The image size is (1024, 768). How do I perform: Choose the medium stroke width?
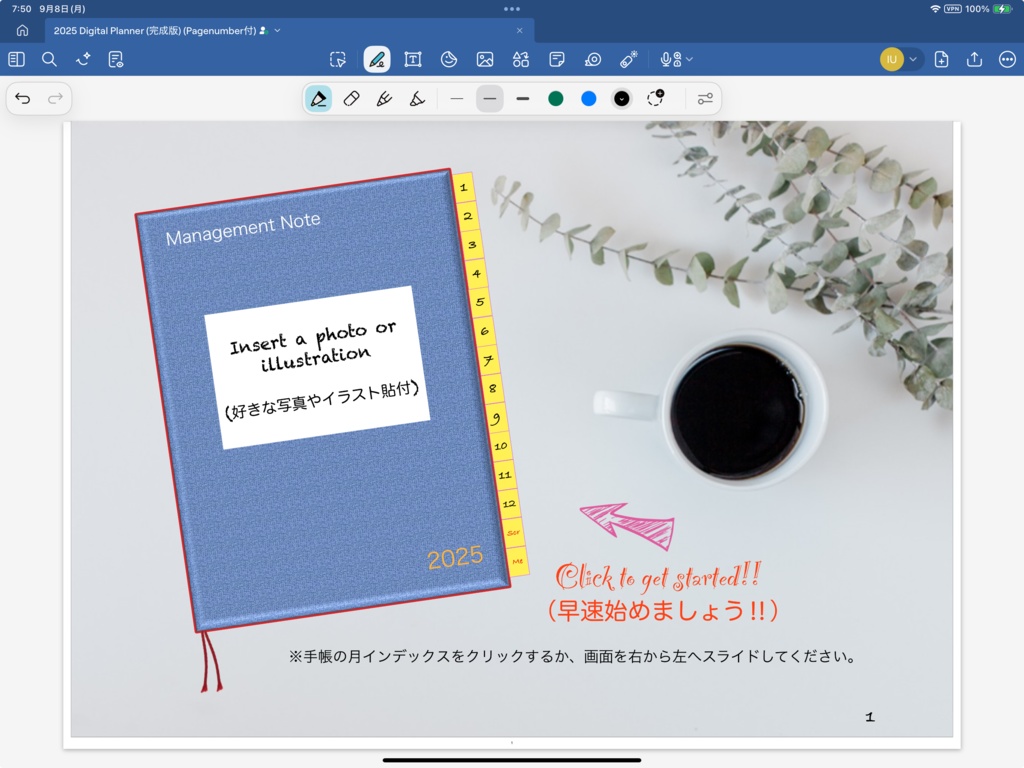(489, 99)
